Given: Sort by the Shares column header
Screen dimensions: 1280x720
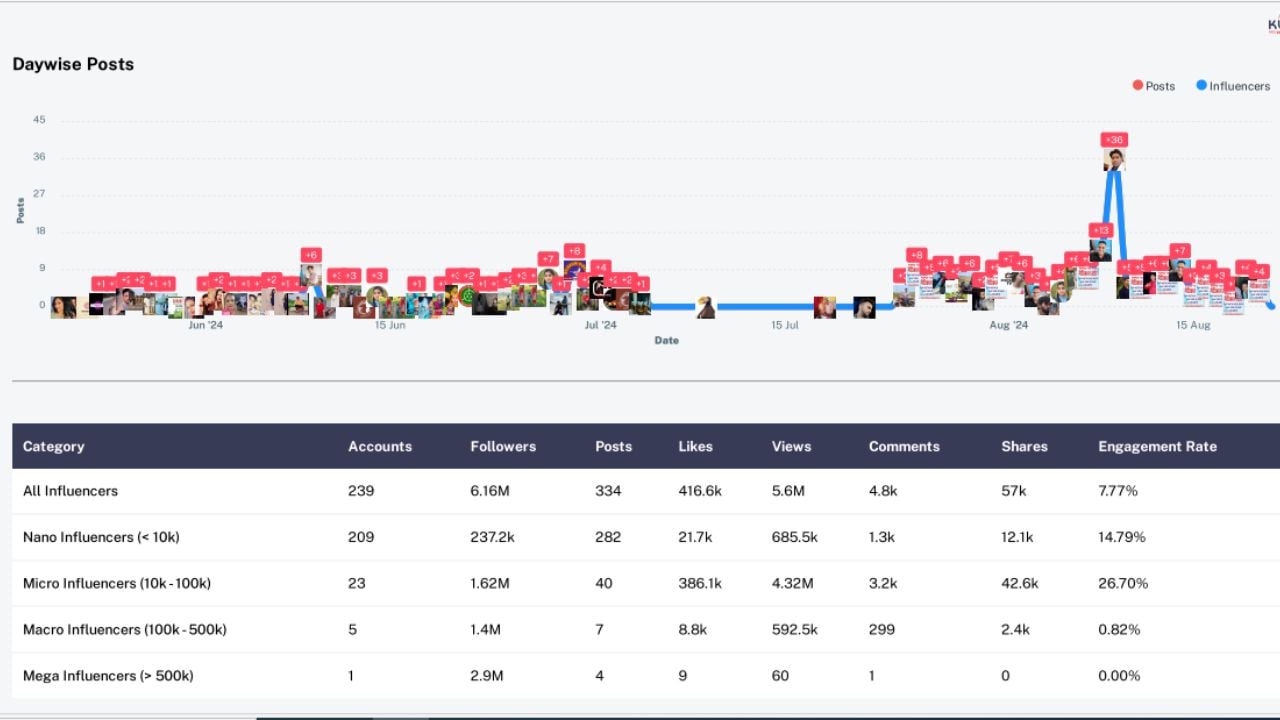Looking at the screenshot, I should pos(1025,447).
